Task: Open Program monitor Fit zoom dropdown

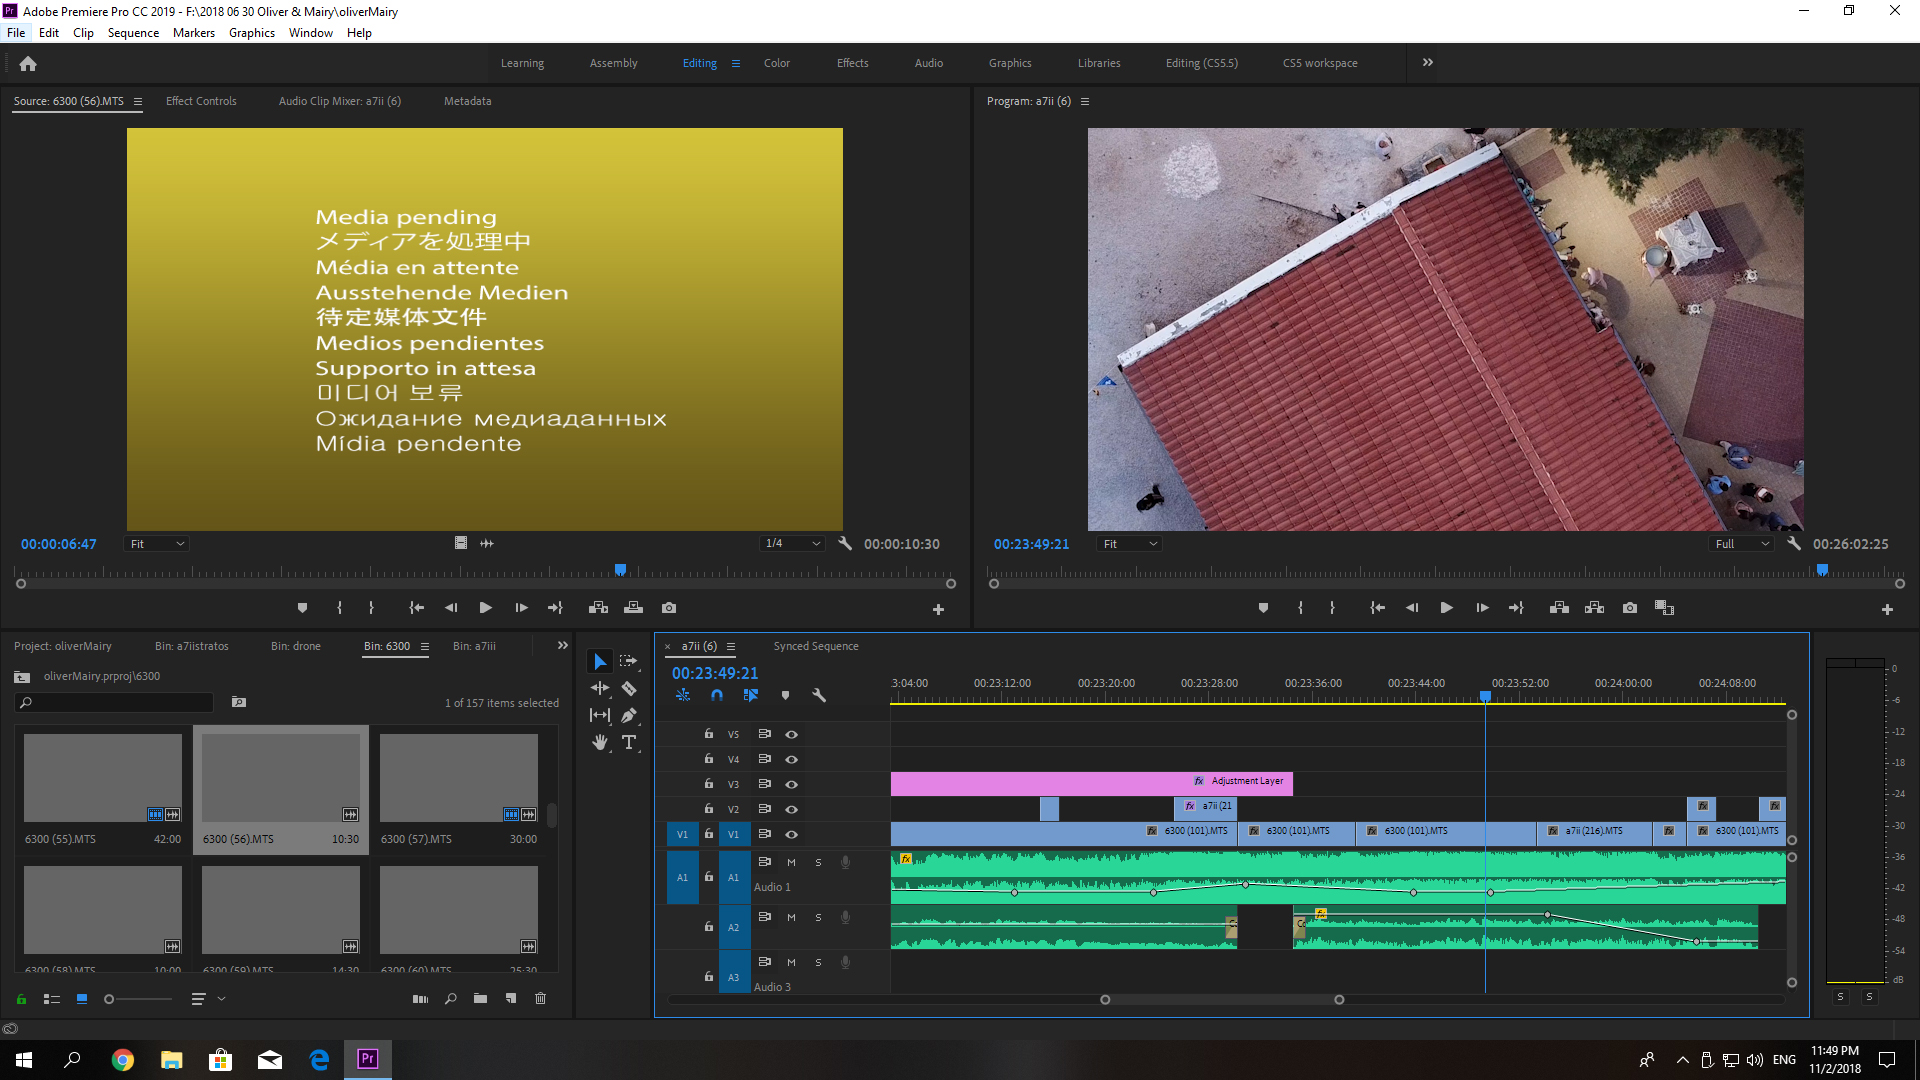Action: point(1130,543)
